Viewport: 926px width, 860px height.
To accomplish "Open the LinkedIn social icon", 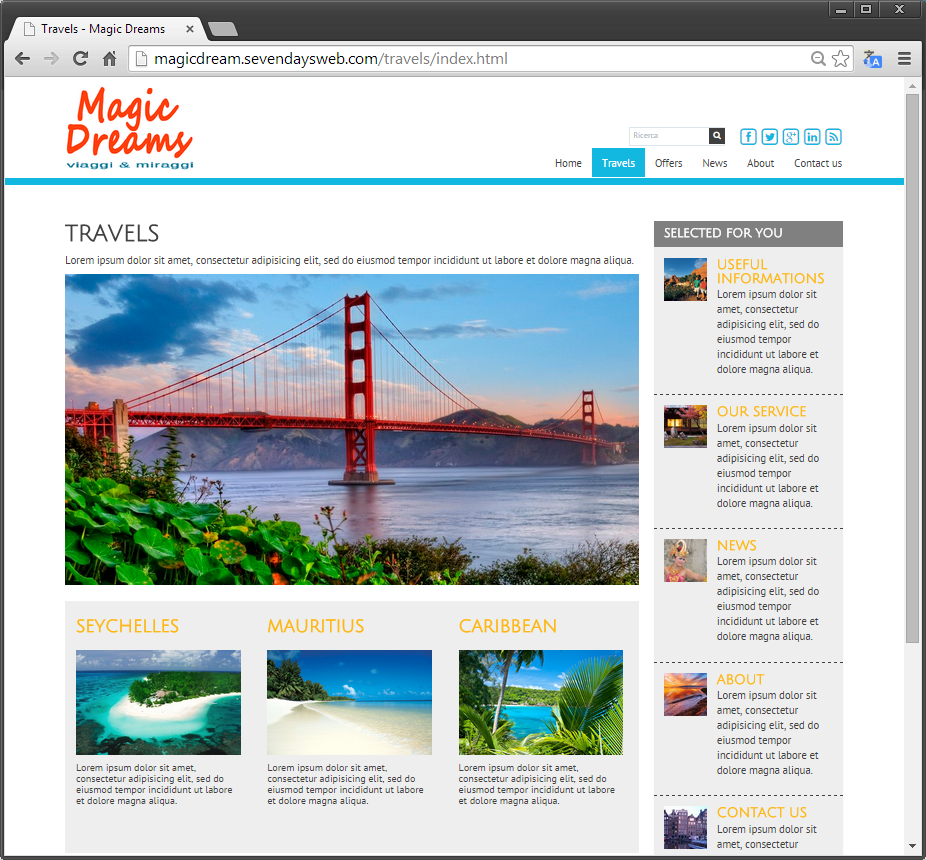I will coord(812,137).
